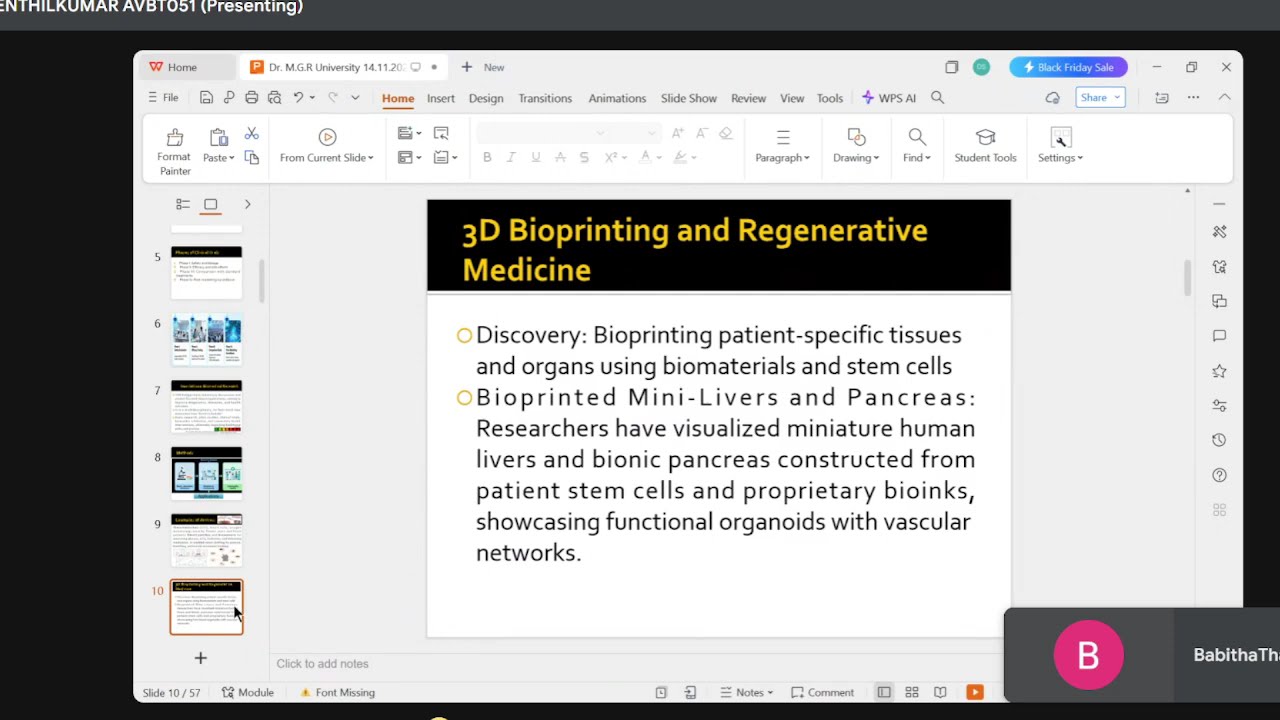Click the Black Friday Sale button
The image size is (1280, 720).
pos(1068,67)
